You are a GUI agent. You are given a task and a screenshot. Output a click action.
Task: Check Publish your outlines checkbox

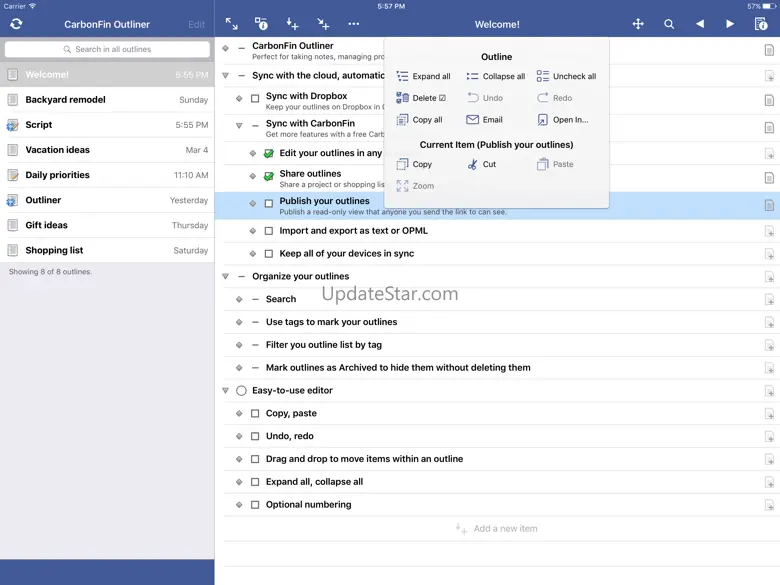(x=269, y=203)
